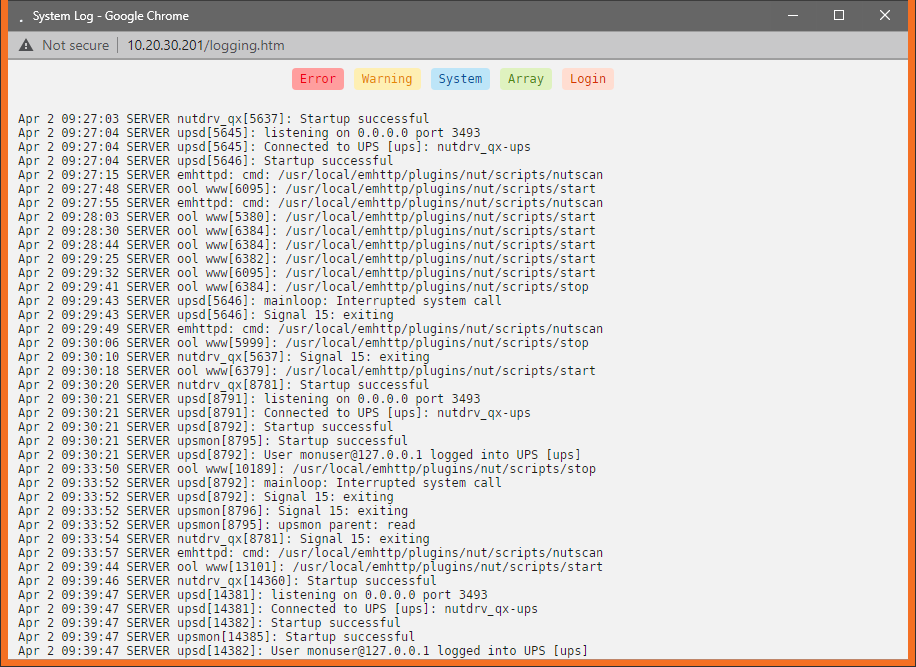Click line 09:27:15 emhttpd cmd nutscan
The image size is (916, 667).
click(310, 175)
